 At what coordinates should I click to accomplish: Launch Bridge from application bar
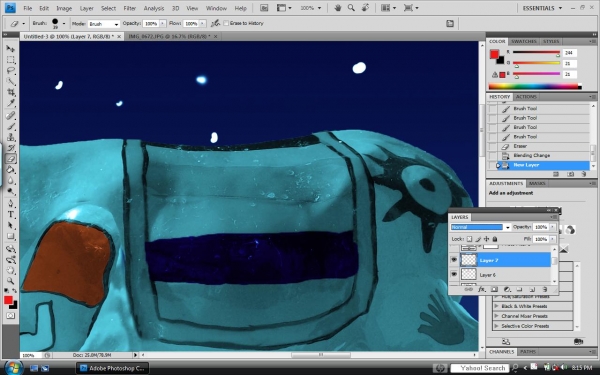pyautogui.click(x=264, y=8)
